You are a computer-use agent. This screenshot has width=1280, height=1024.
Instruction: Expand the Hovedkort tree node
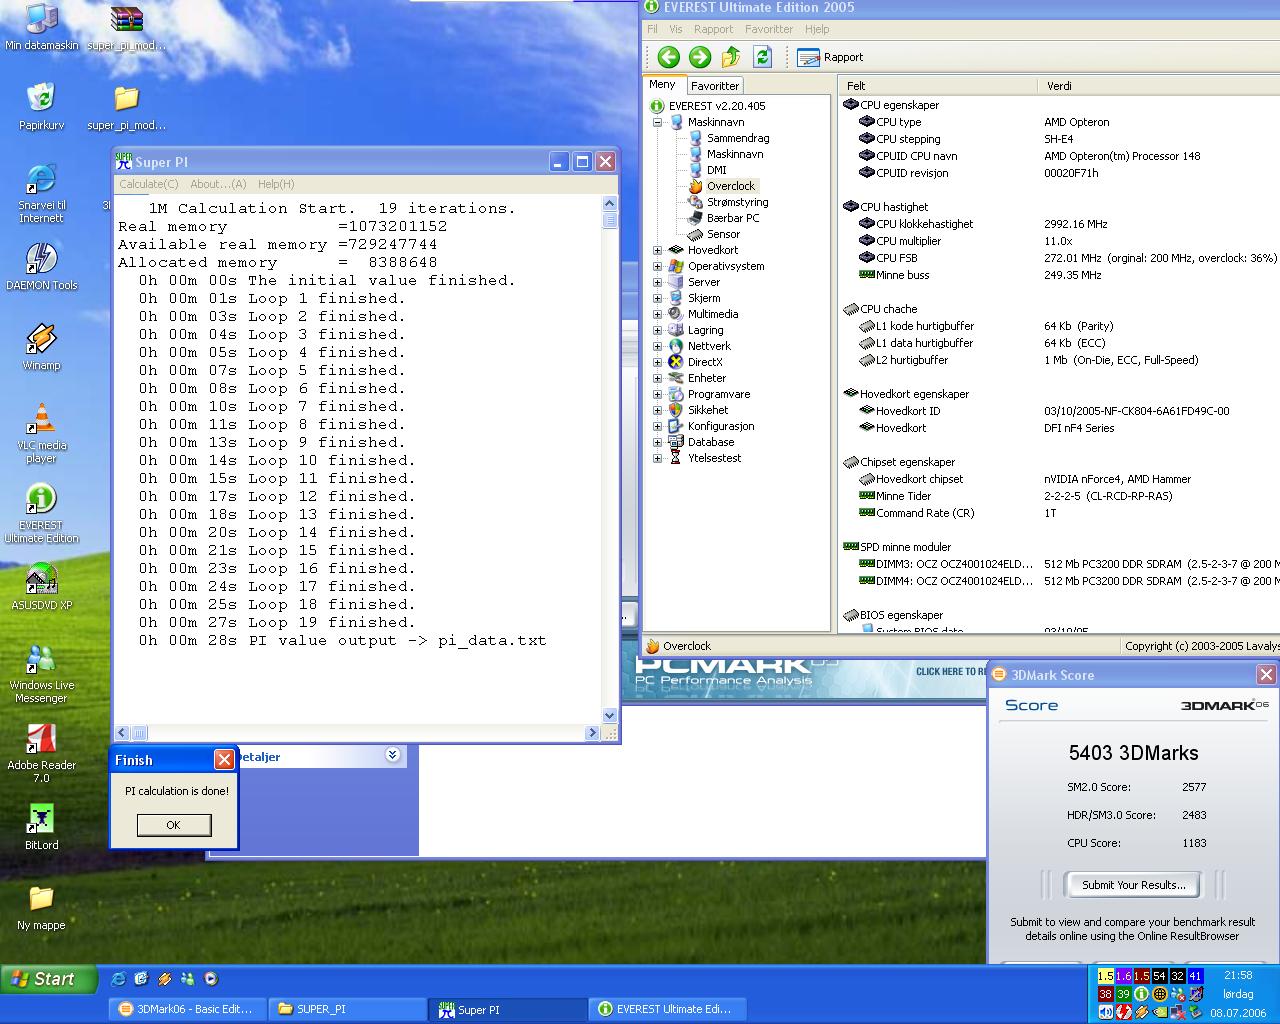point(658,250)
